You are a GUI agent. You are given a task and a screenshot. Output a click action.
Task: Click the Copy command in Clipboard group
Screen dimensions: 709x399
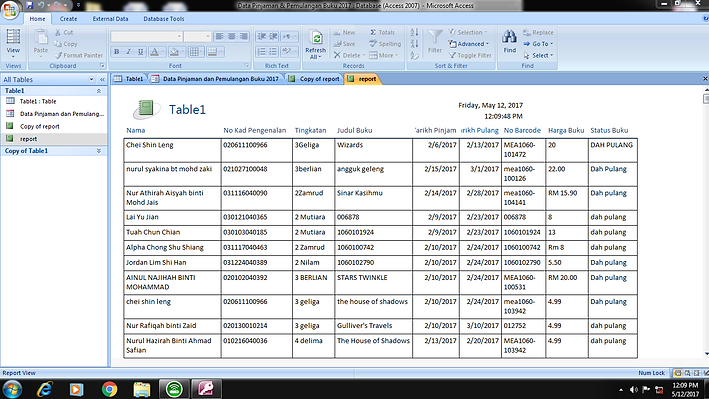[x=66, y=44]
